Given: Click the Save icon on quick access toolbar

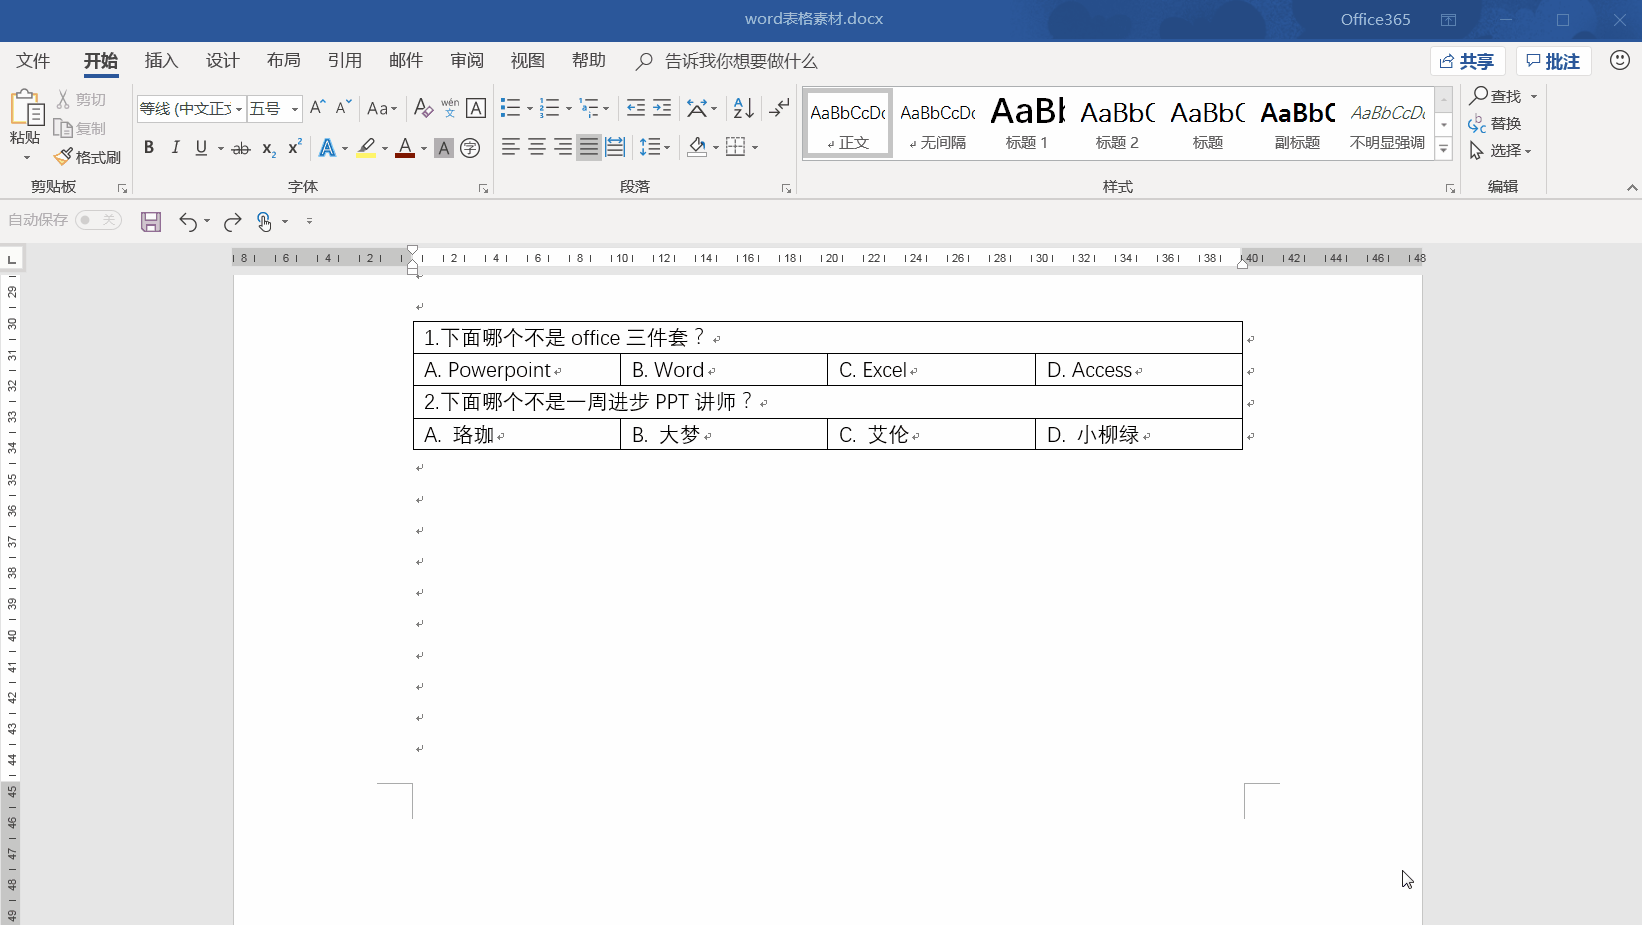Looking at the screenshot, I should coord(151,221).
